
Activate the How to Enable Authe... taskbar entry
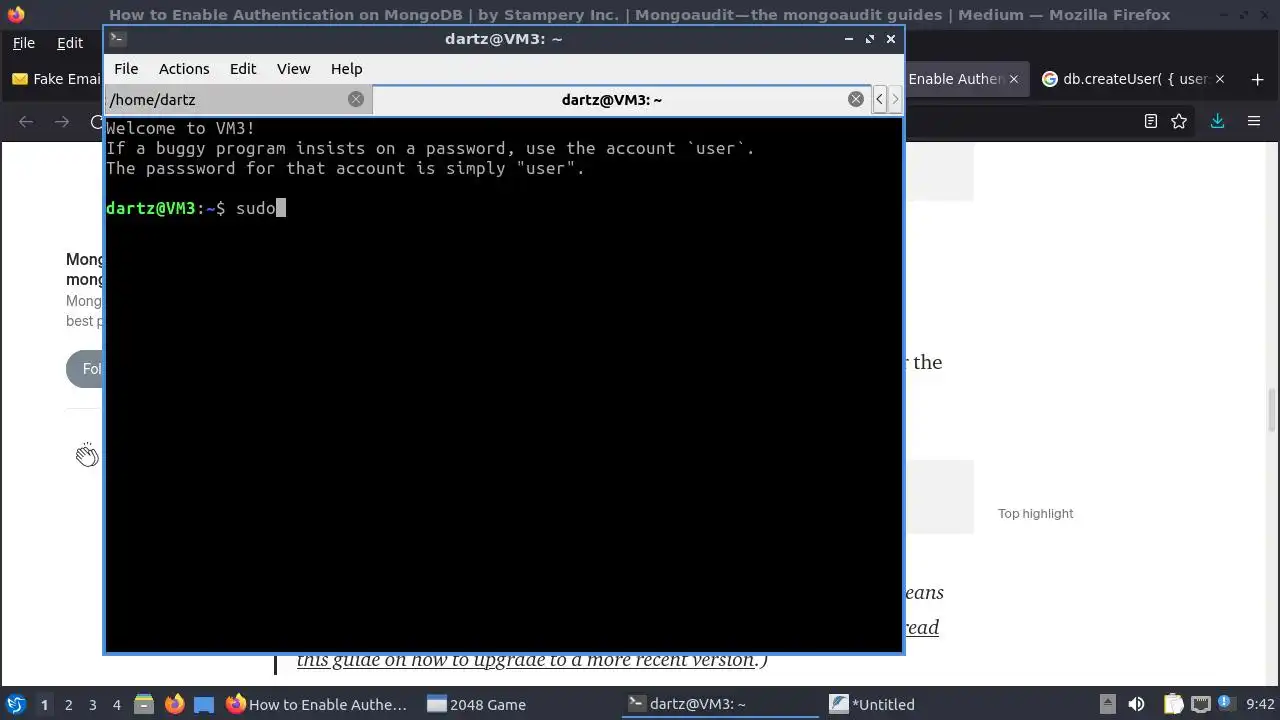318,704
